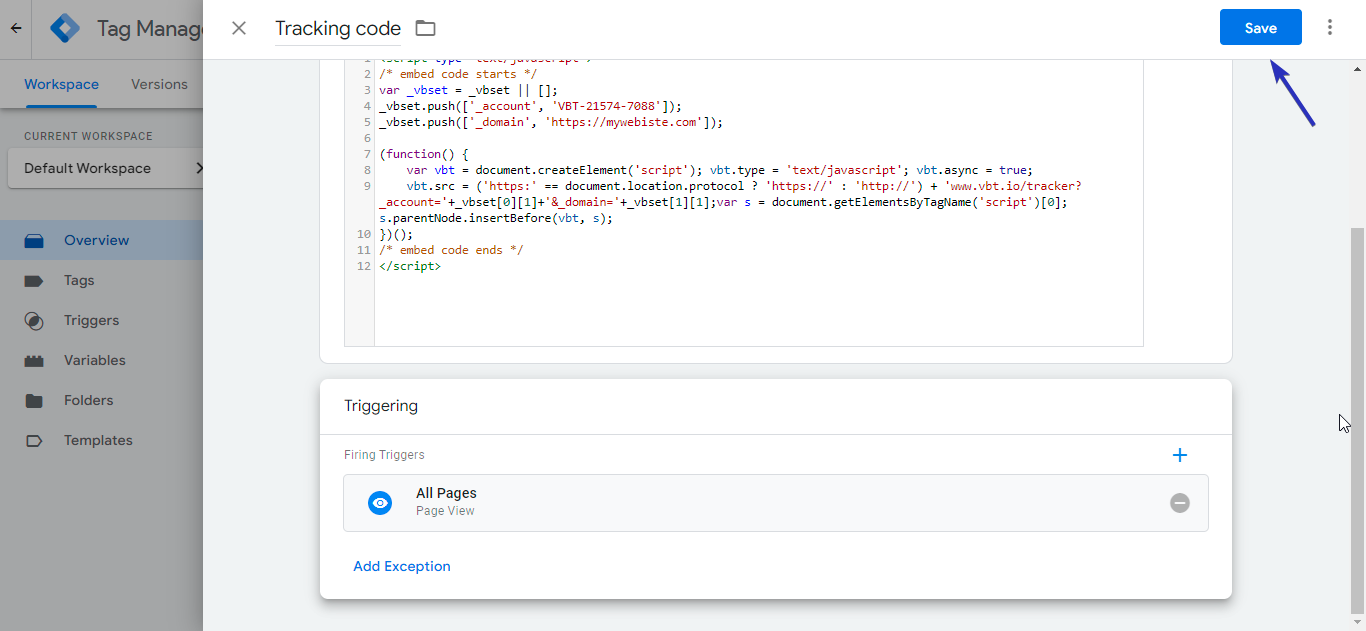Image resolution: width=1366 pixels, height=631 pixels.
Task: Click the Save button
Action: tap(1260, 28)
